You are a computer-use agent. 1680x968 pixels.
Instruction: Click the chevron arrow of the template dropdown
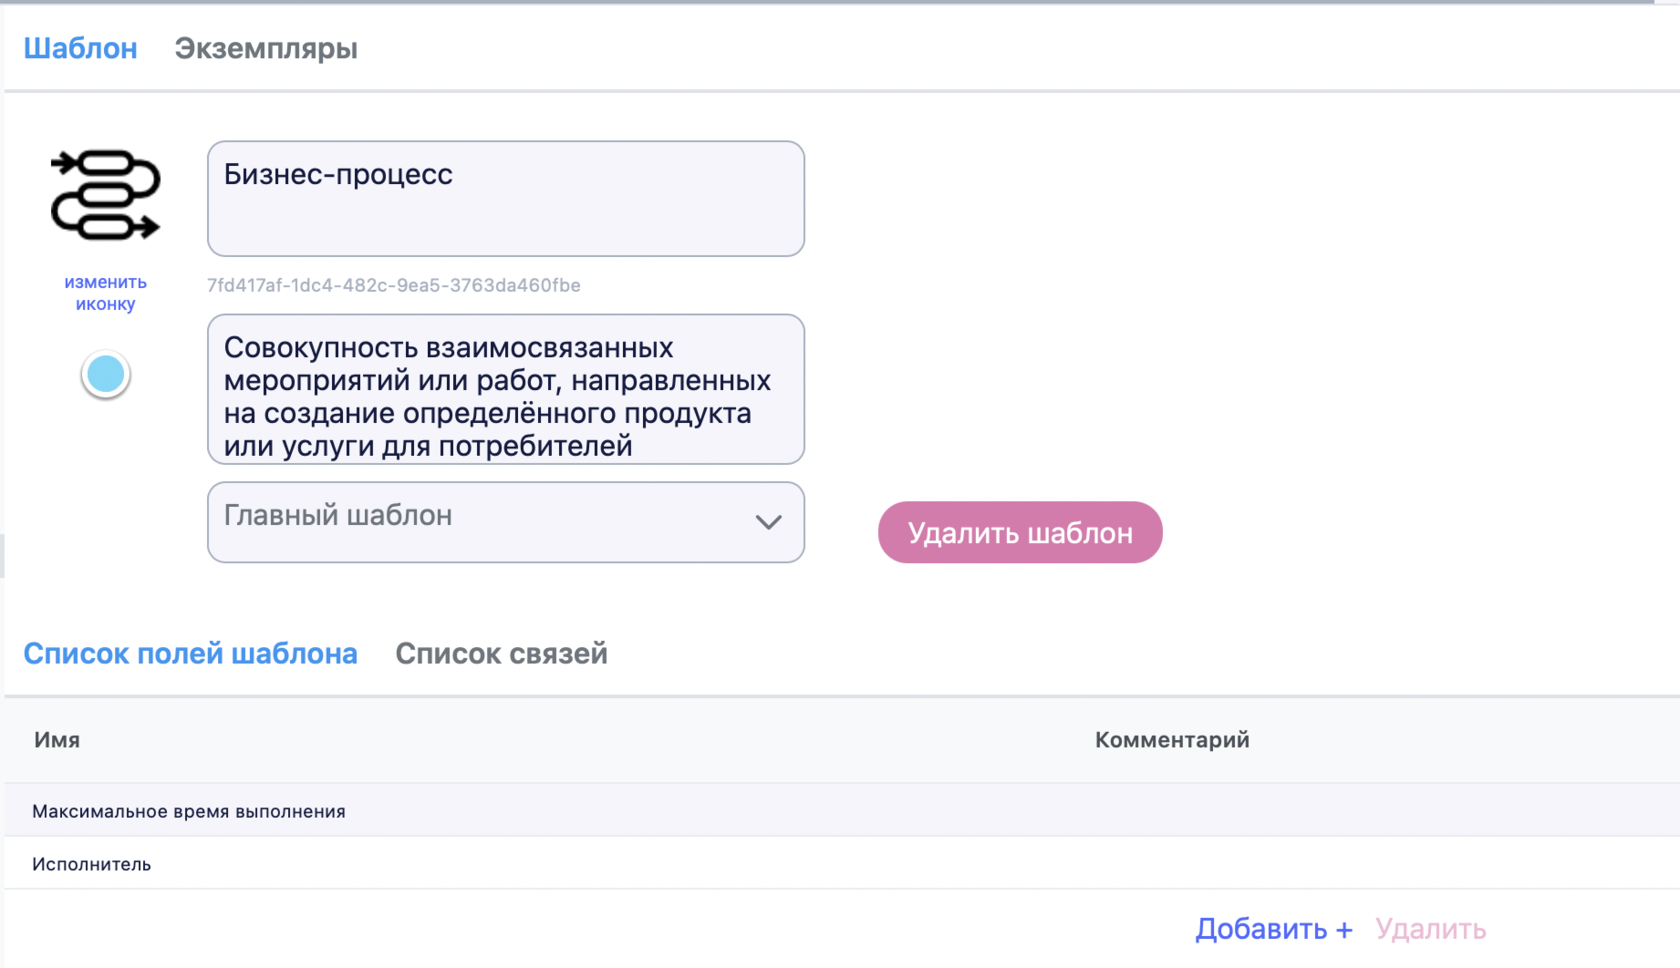[x=768, y=522]
